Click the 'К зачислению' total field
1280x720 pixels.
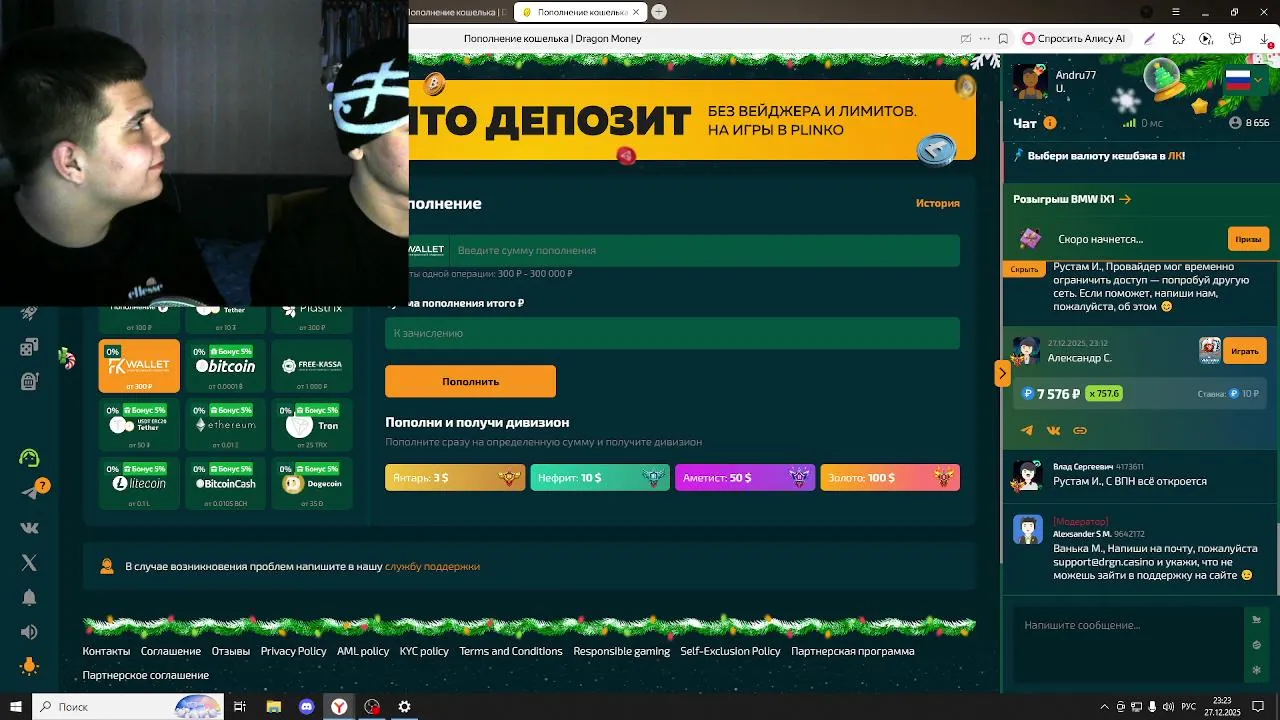[x=672, y=333]
